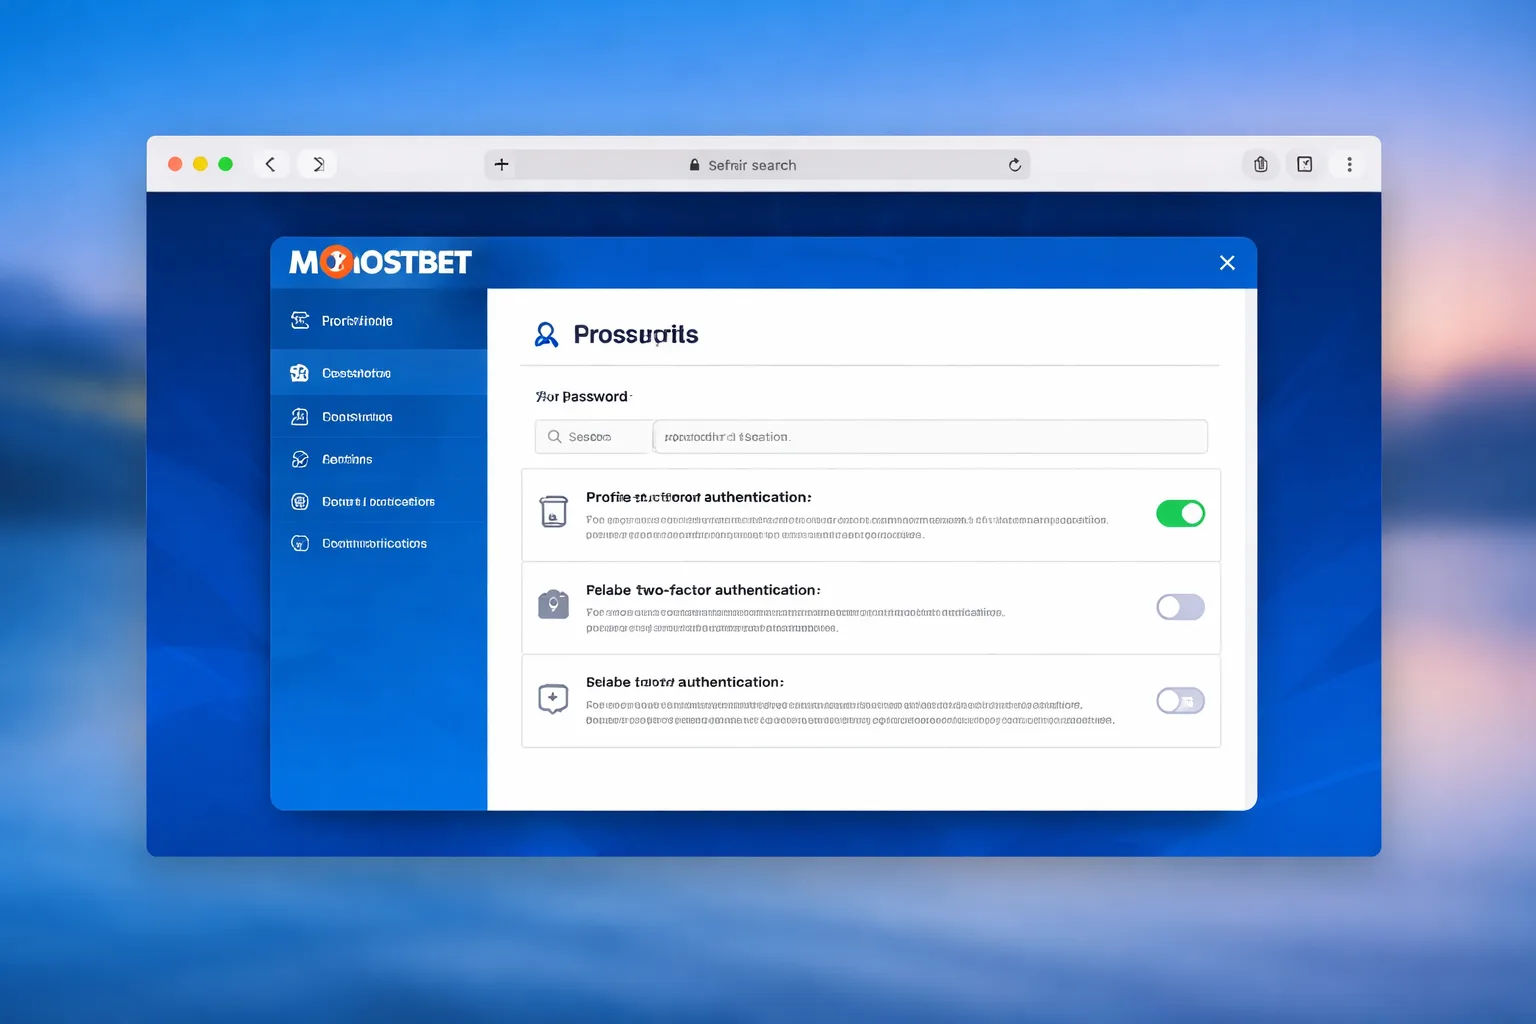
Task: Click into the 'Sescoo' search field
Action: [x=593, y=437]
